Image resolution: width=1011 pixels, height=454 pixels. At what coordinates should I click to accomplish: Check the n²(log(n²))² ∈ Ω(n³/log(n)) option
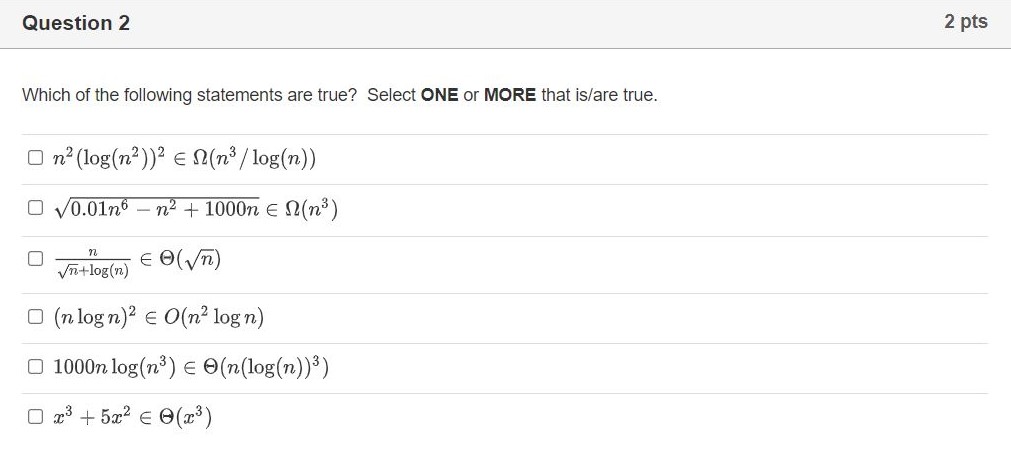(35, 157)
